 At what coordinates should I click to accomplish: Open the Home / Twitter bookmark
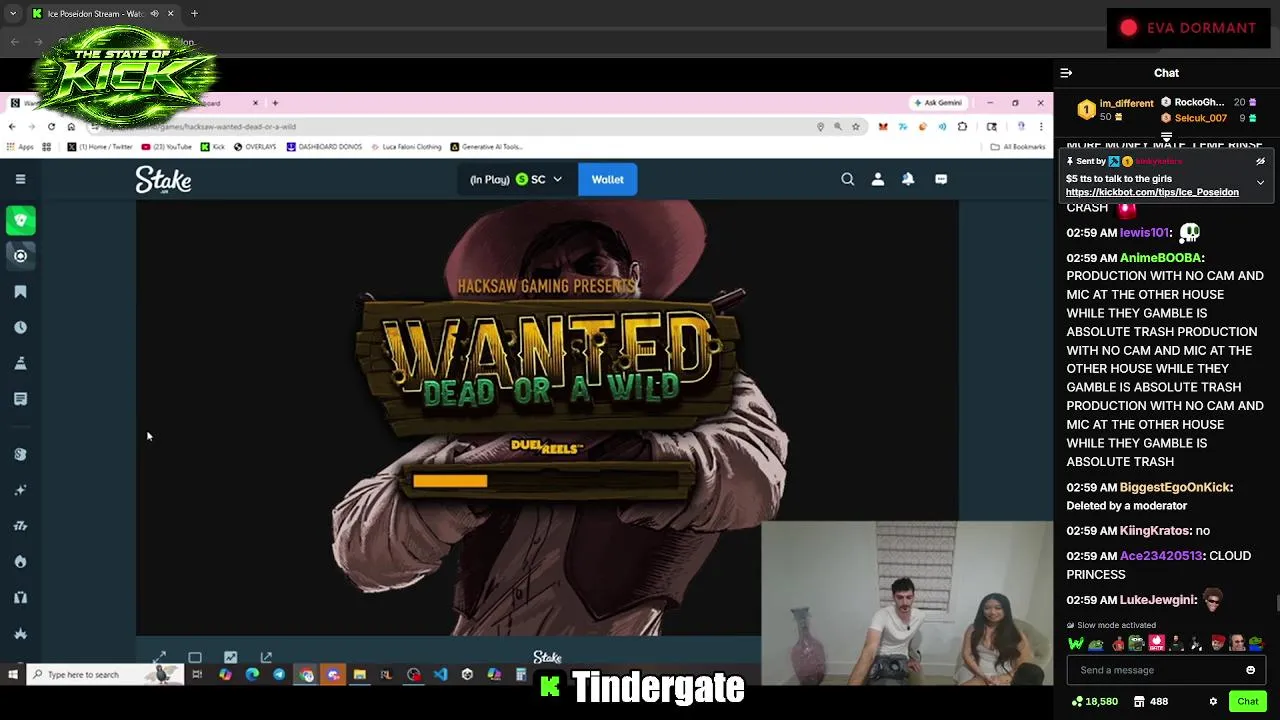click(100, 147)
